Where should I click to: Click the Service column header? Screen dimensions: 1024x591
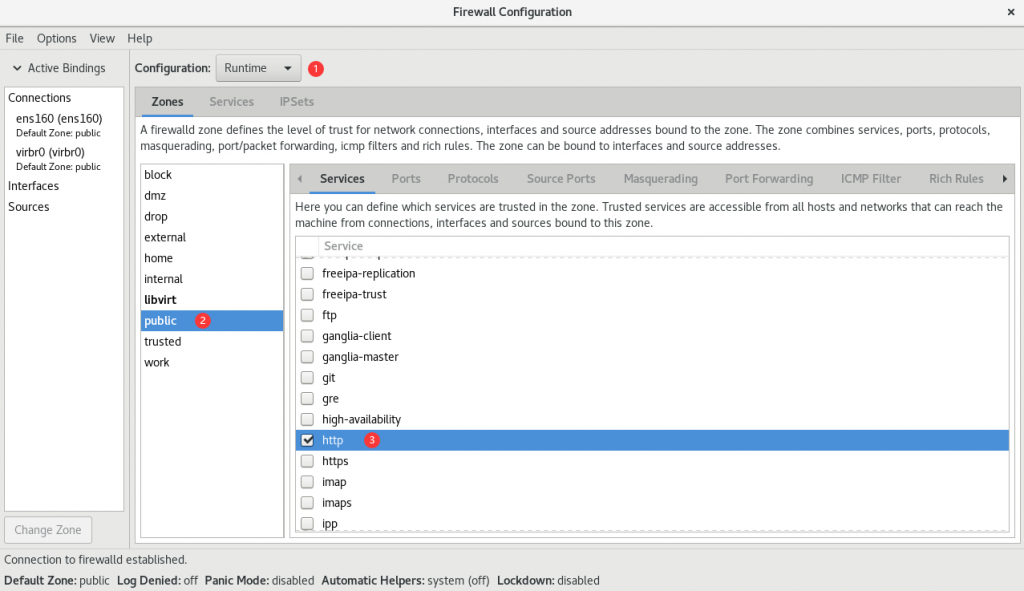(343, 246)
